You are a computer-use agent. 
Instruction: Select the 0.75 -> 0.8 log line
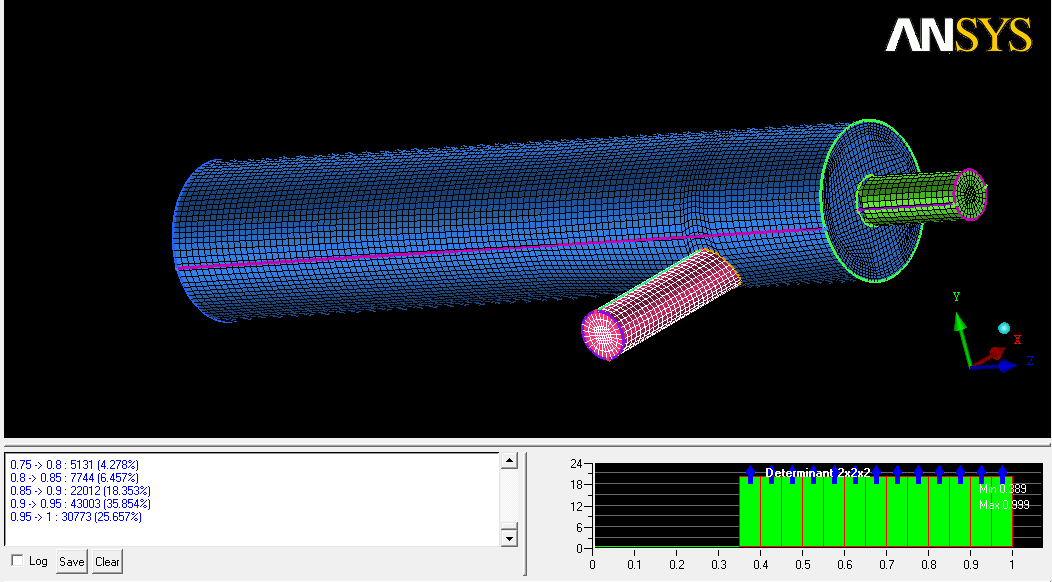pos(74,465)
